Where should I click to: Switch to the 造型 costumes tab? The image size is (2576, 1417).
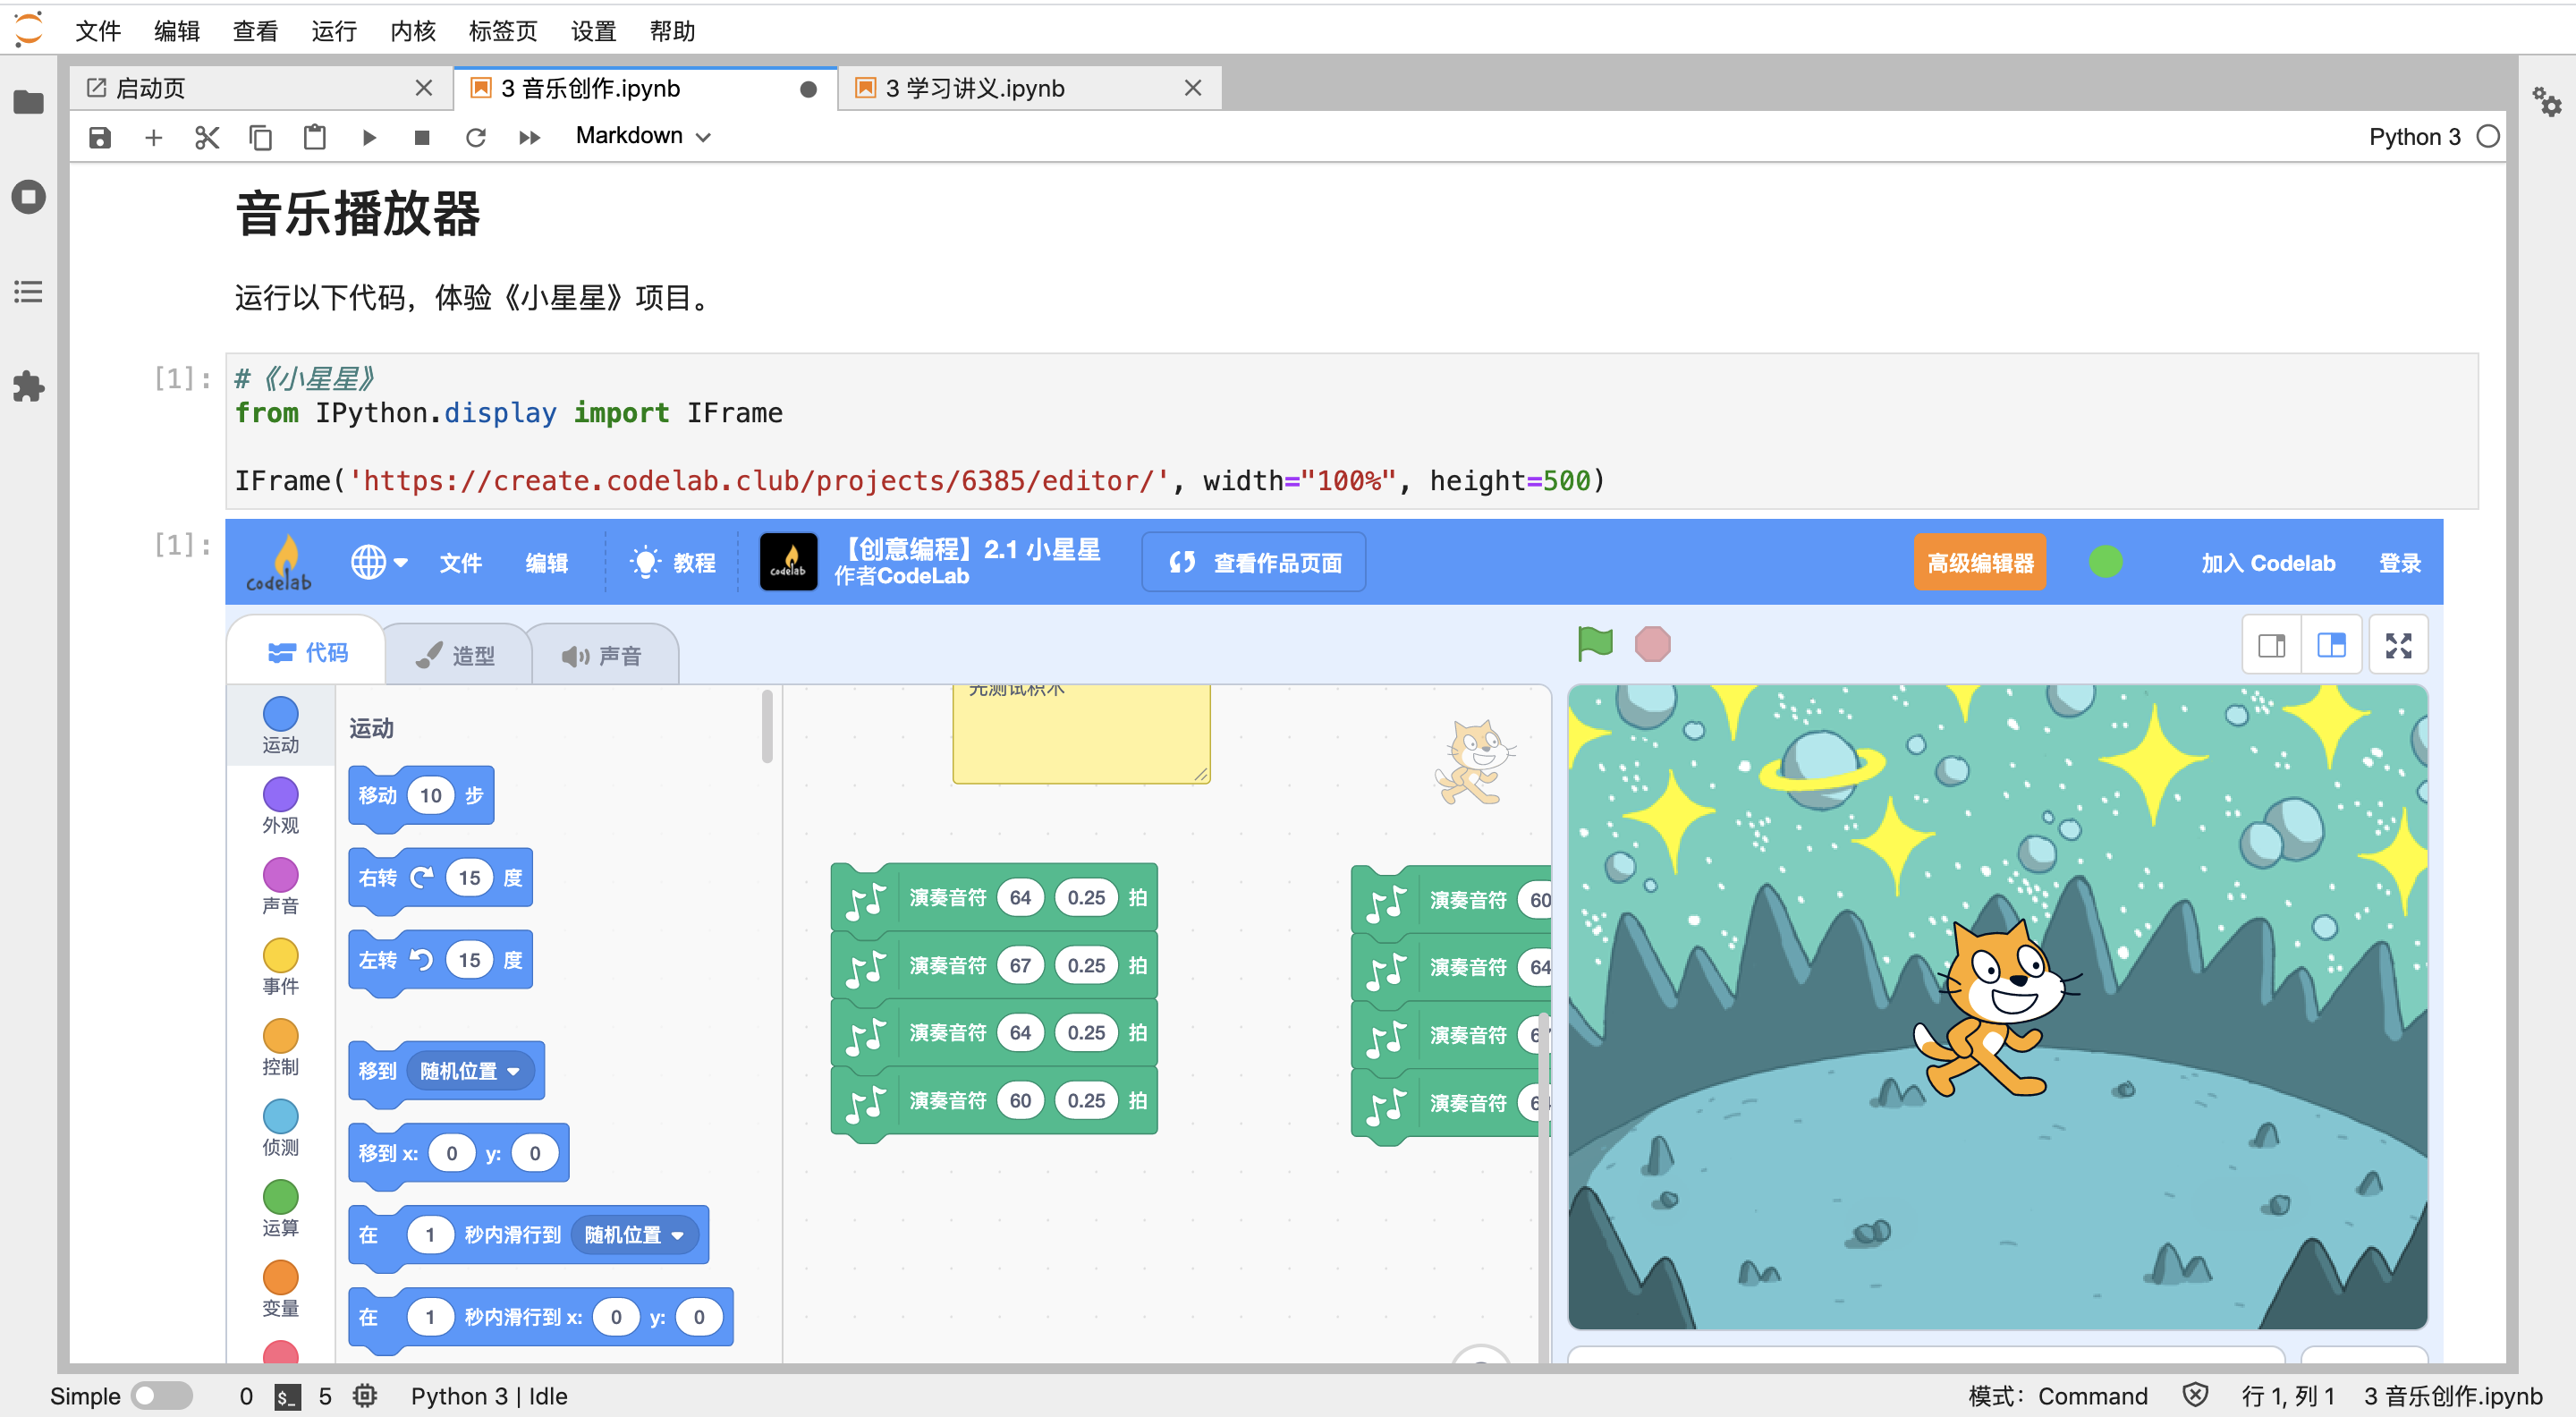pyautogui.click(x=456, y=655)
